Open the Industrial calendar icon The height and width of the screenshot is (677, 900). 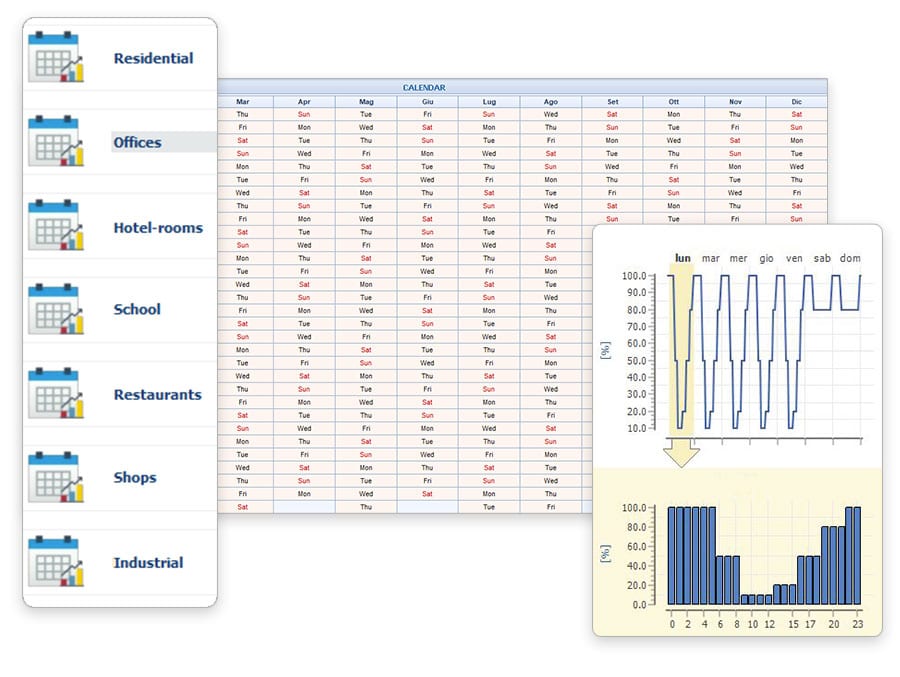(57, 561)
